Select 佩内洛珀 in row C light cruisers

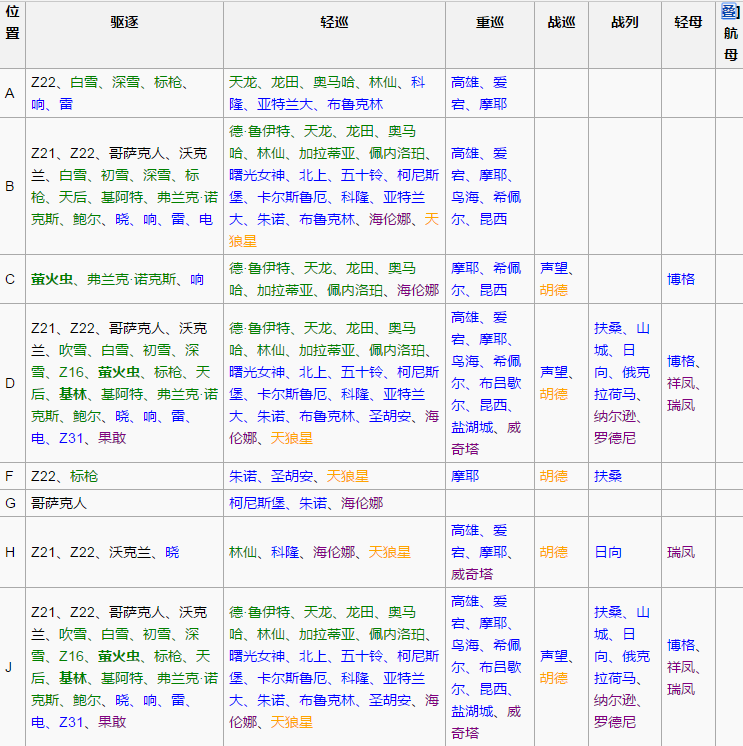coord(355,290)
